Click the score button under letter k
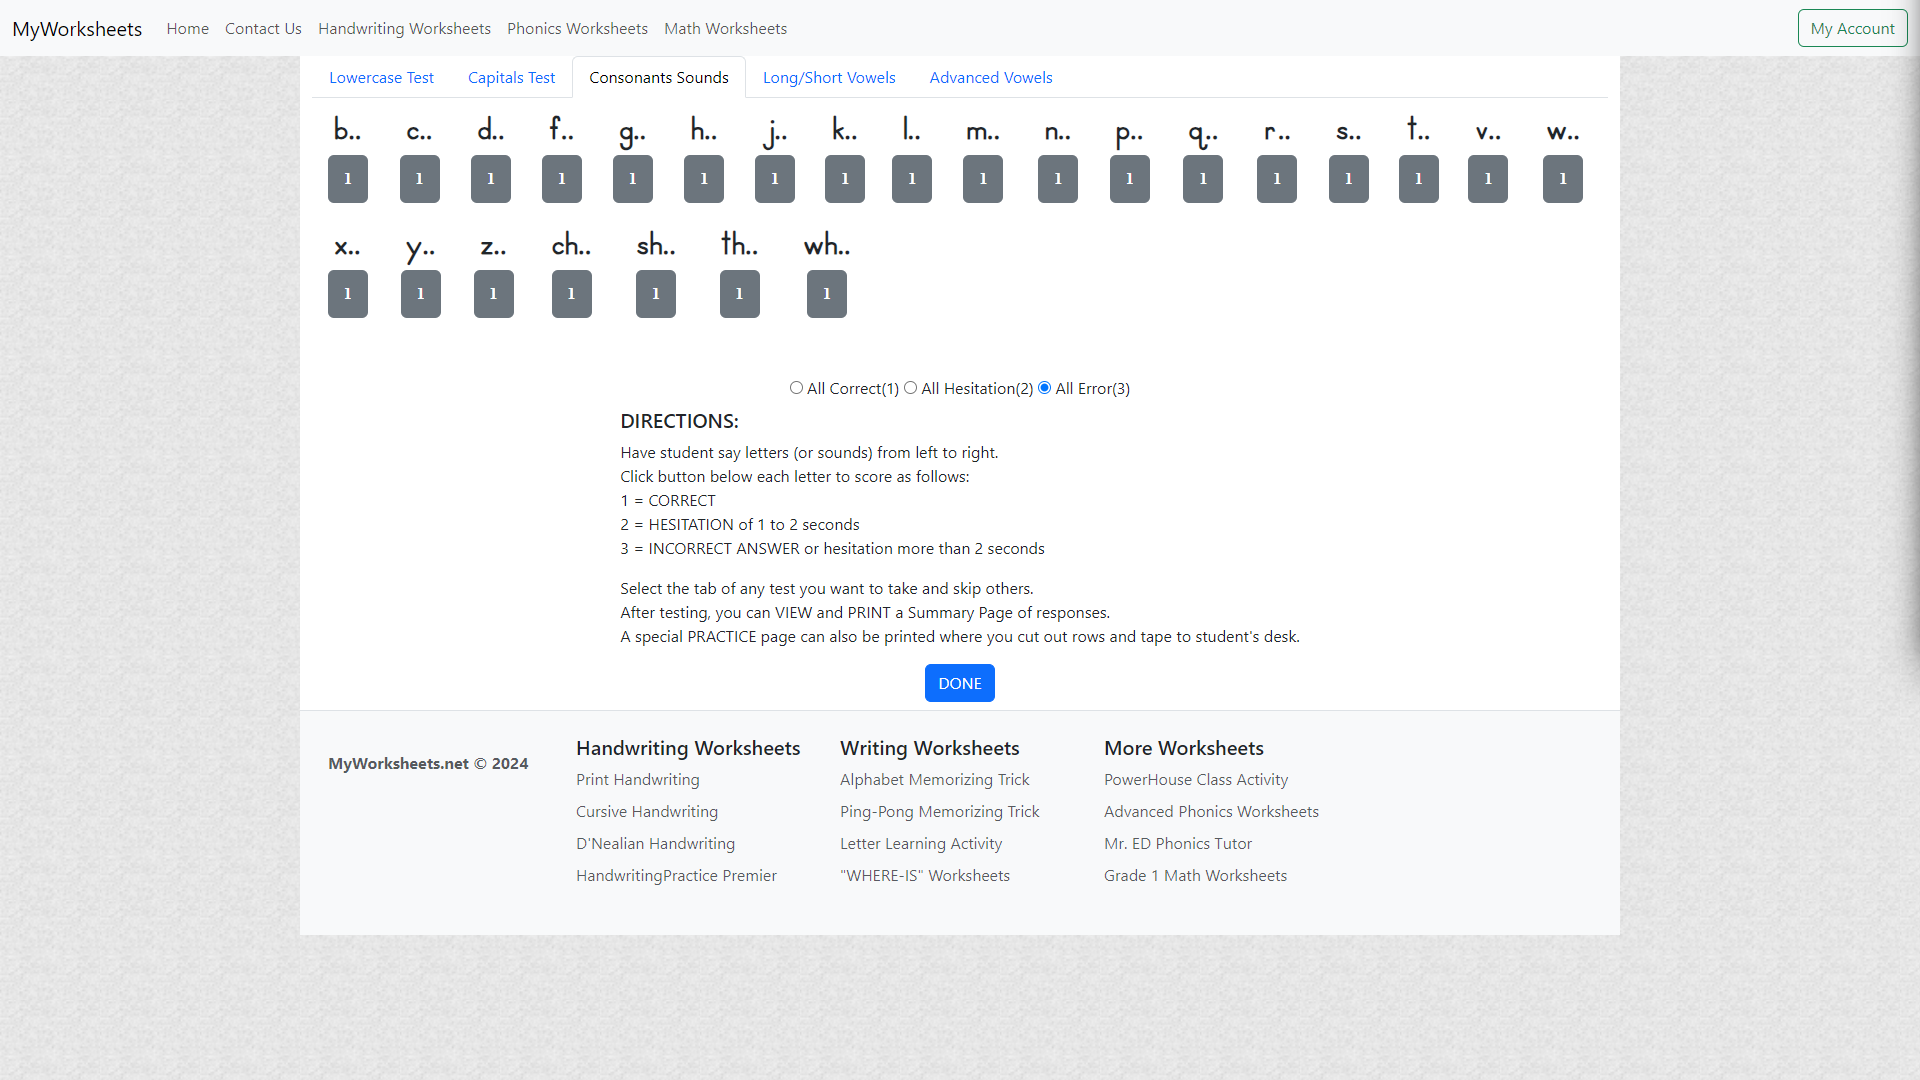 coord(845,179)
